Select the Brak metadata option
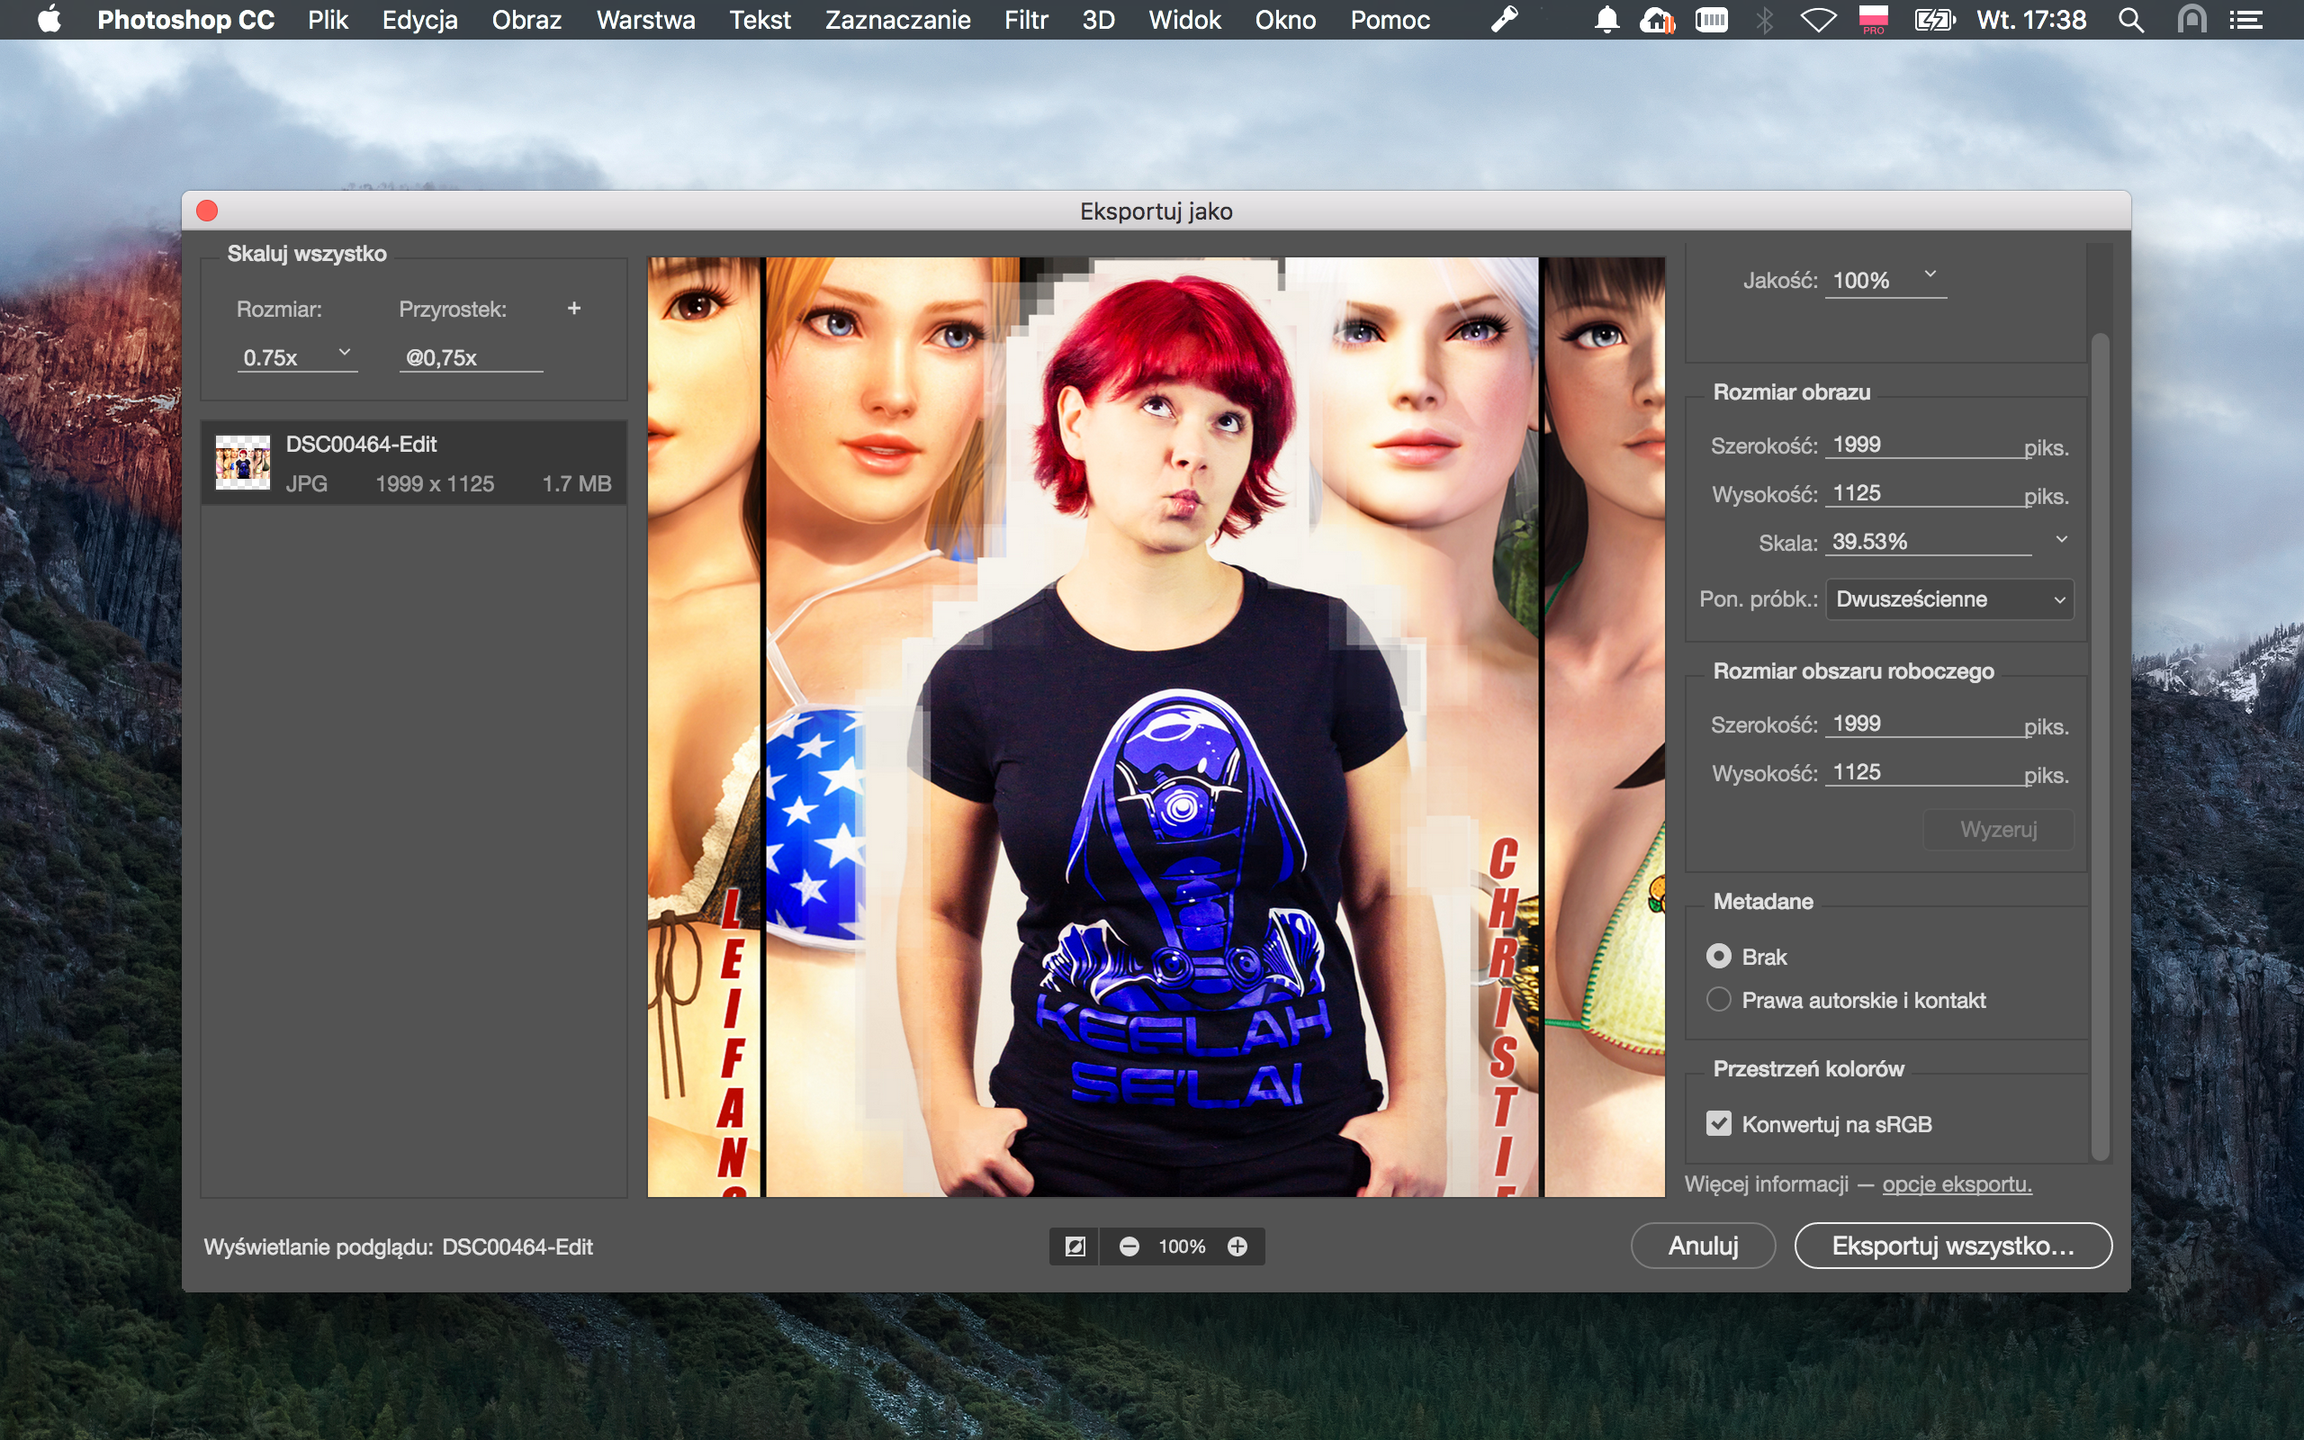Image resolution: width=2304 pixels, height=1440 pixels. [1719, 957]
